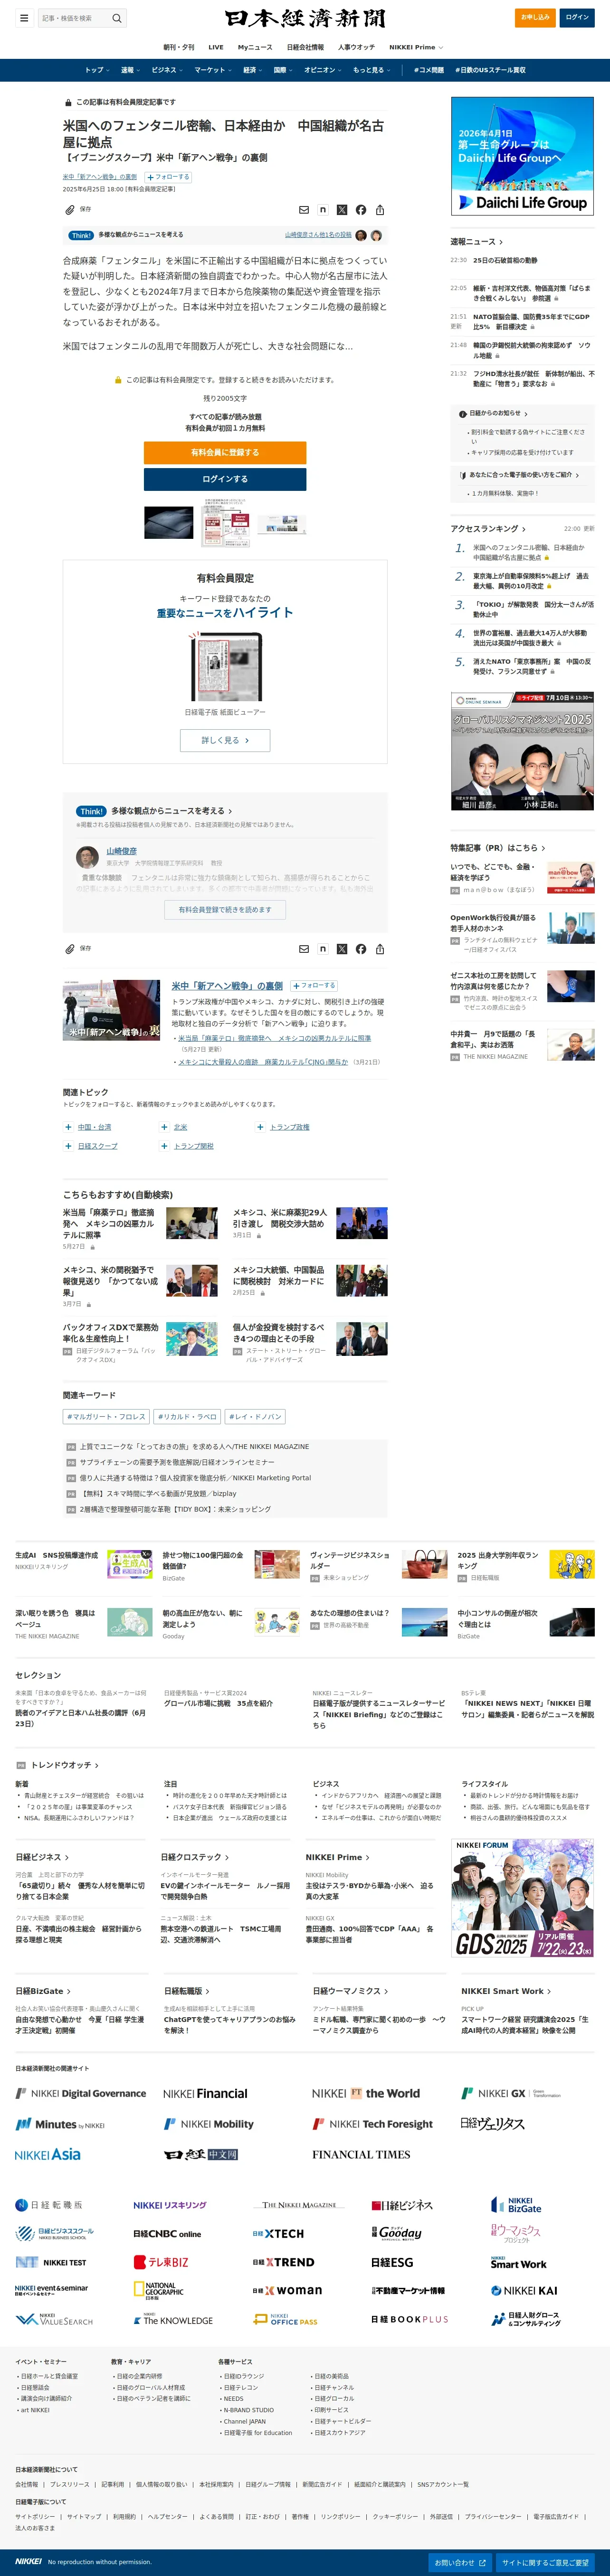The height and width of the screenshot is (2576, 610).
Task: Share article via email icon at top
Action: pos(304,210)
